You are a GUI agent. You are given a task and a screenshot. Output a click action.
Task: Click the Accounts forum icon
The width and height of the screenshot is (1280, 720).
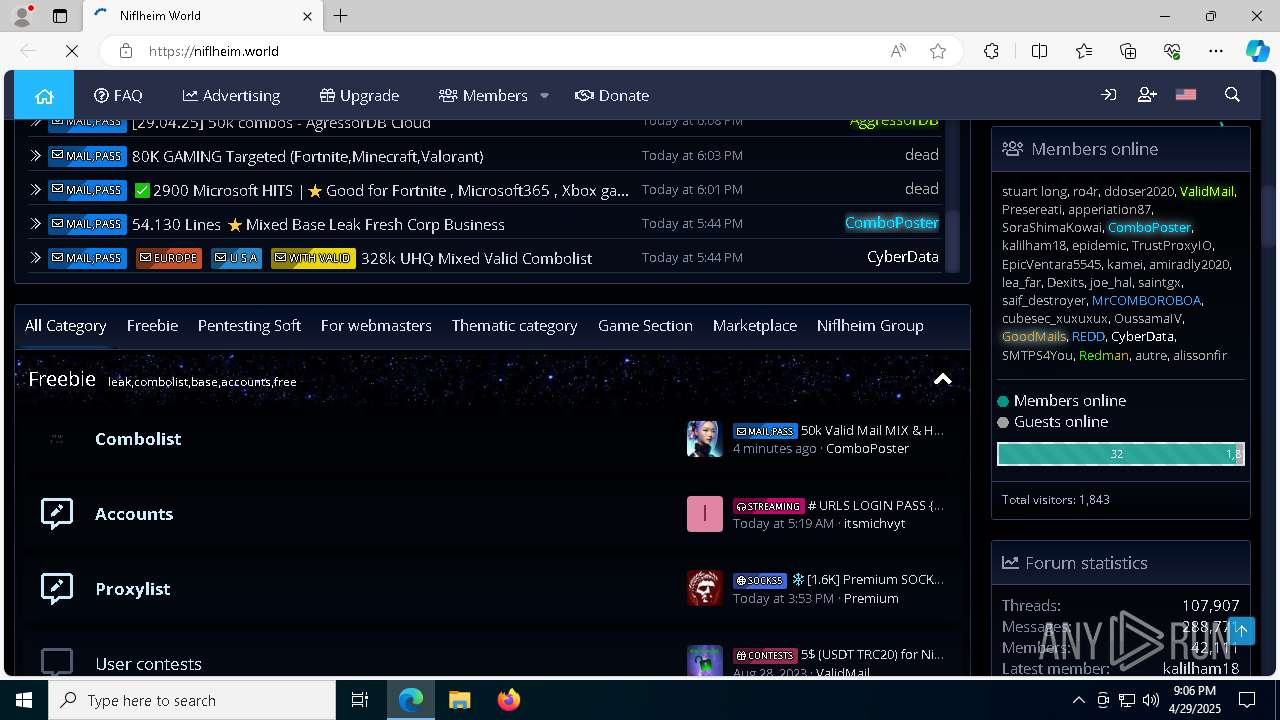tap(57, 513)
